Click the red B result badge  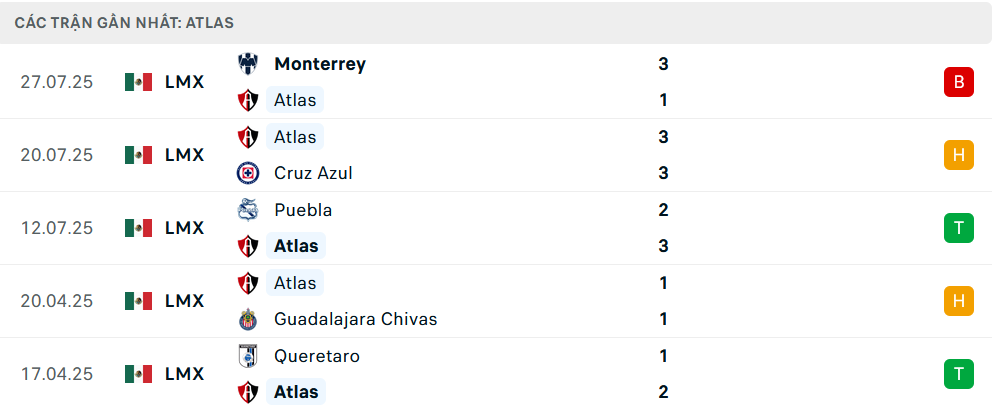point(959,82)
